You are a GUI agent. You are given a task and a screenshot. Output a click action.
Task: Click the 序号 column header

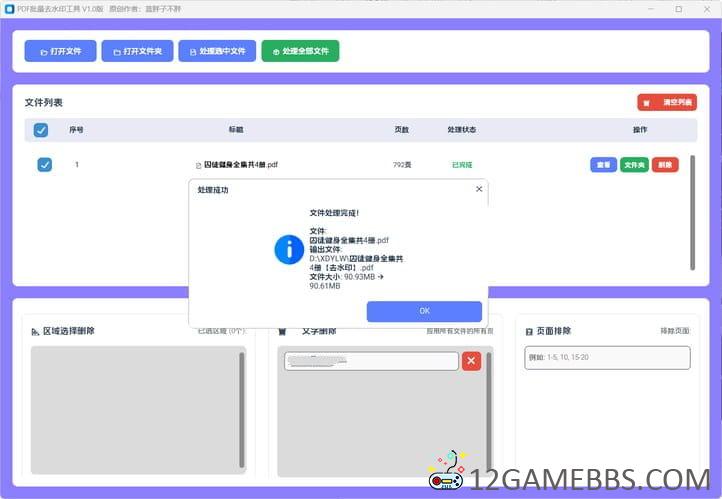76,130
